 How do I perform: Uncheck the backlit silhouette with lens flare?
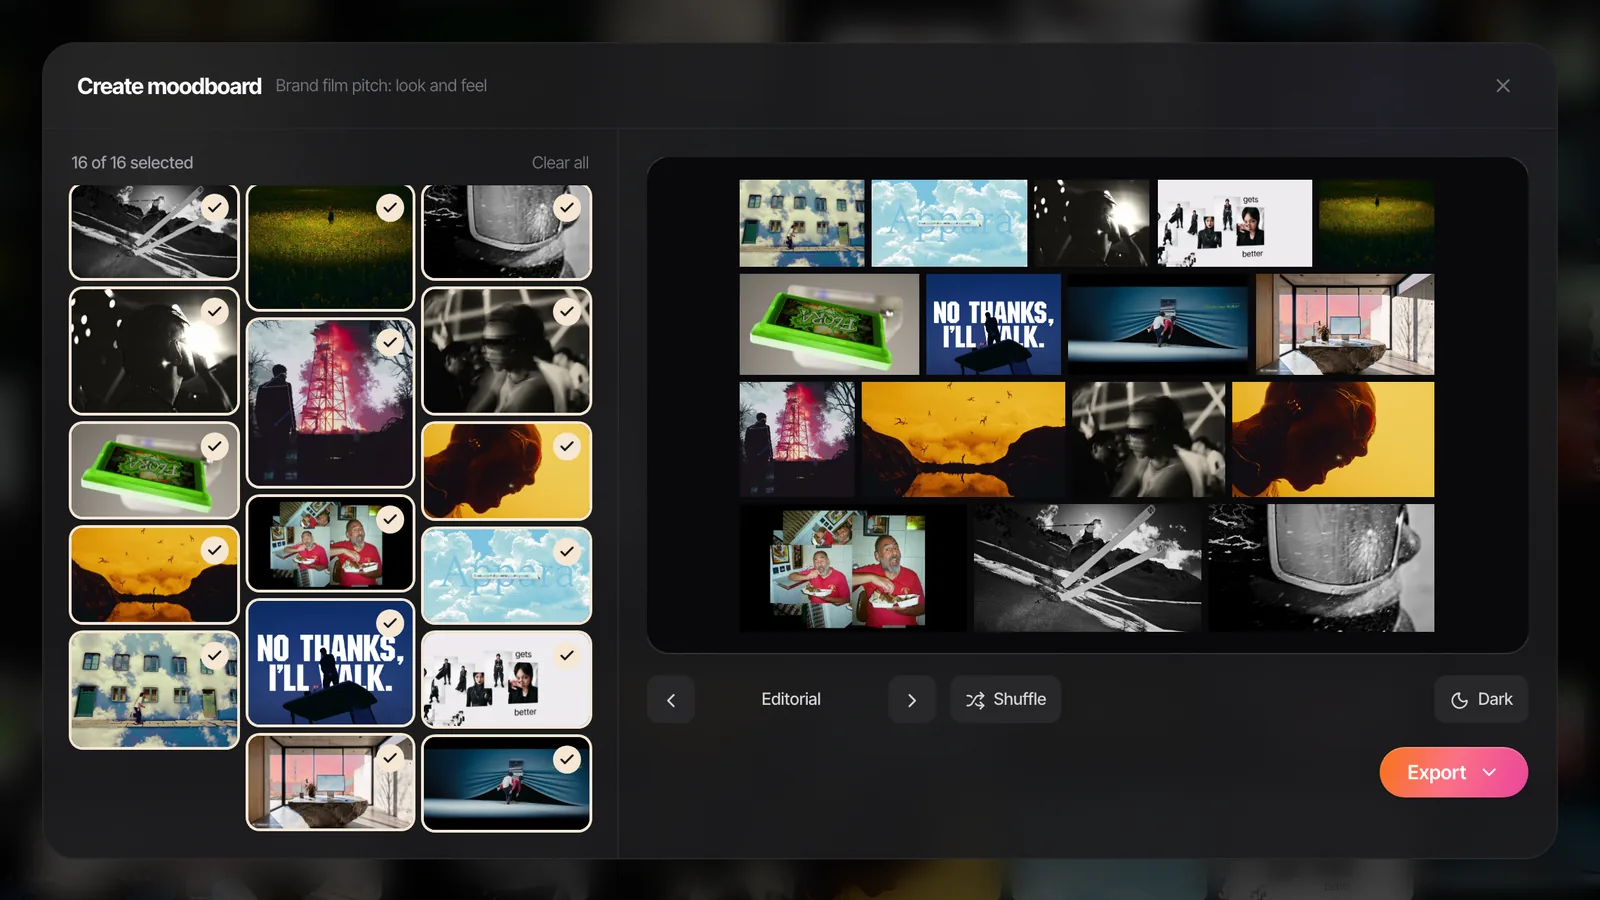[x=215, y=311]
